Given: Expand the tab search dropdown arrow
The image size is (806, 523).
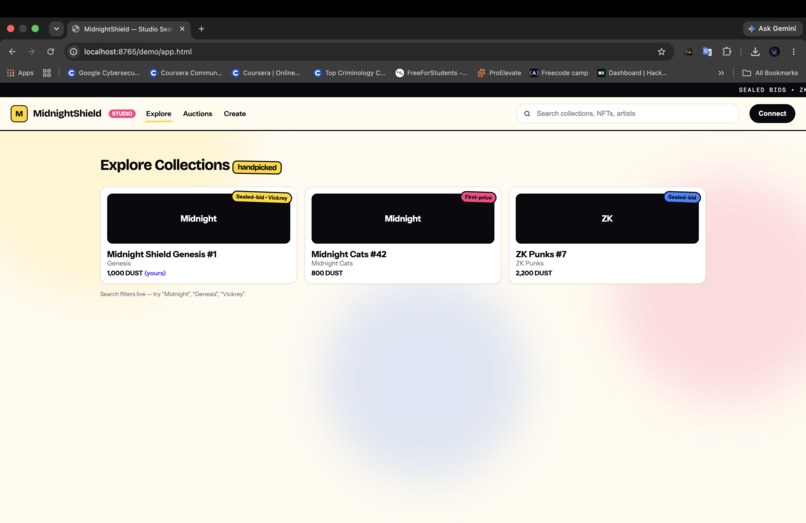Looking at the screenshot, I should (x=56, y=29).
